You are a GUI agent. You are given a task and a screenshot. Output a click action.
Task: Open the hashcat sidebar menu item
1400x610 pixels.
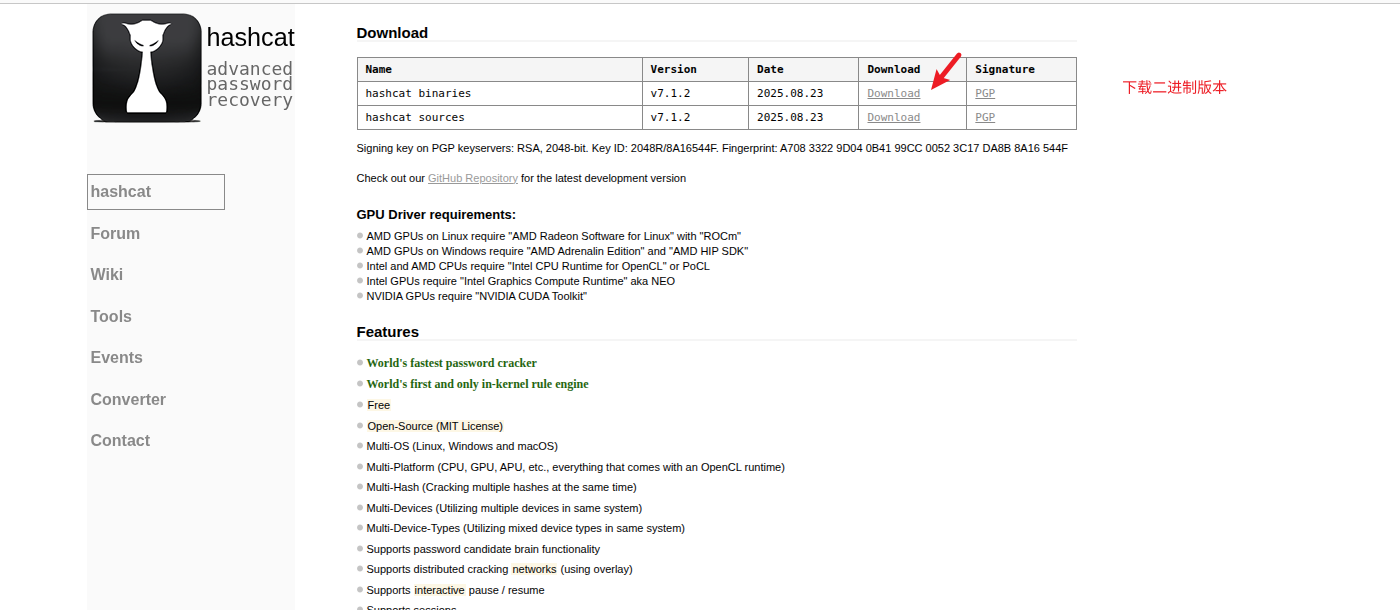(156, 192)
